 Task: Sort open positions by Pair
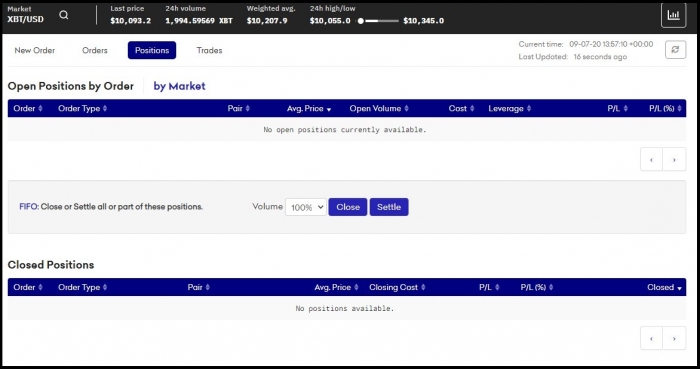(x=238, y=108)
